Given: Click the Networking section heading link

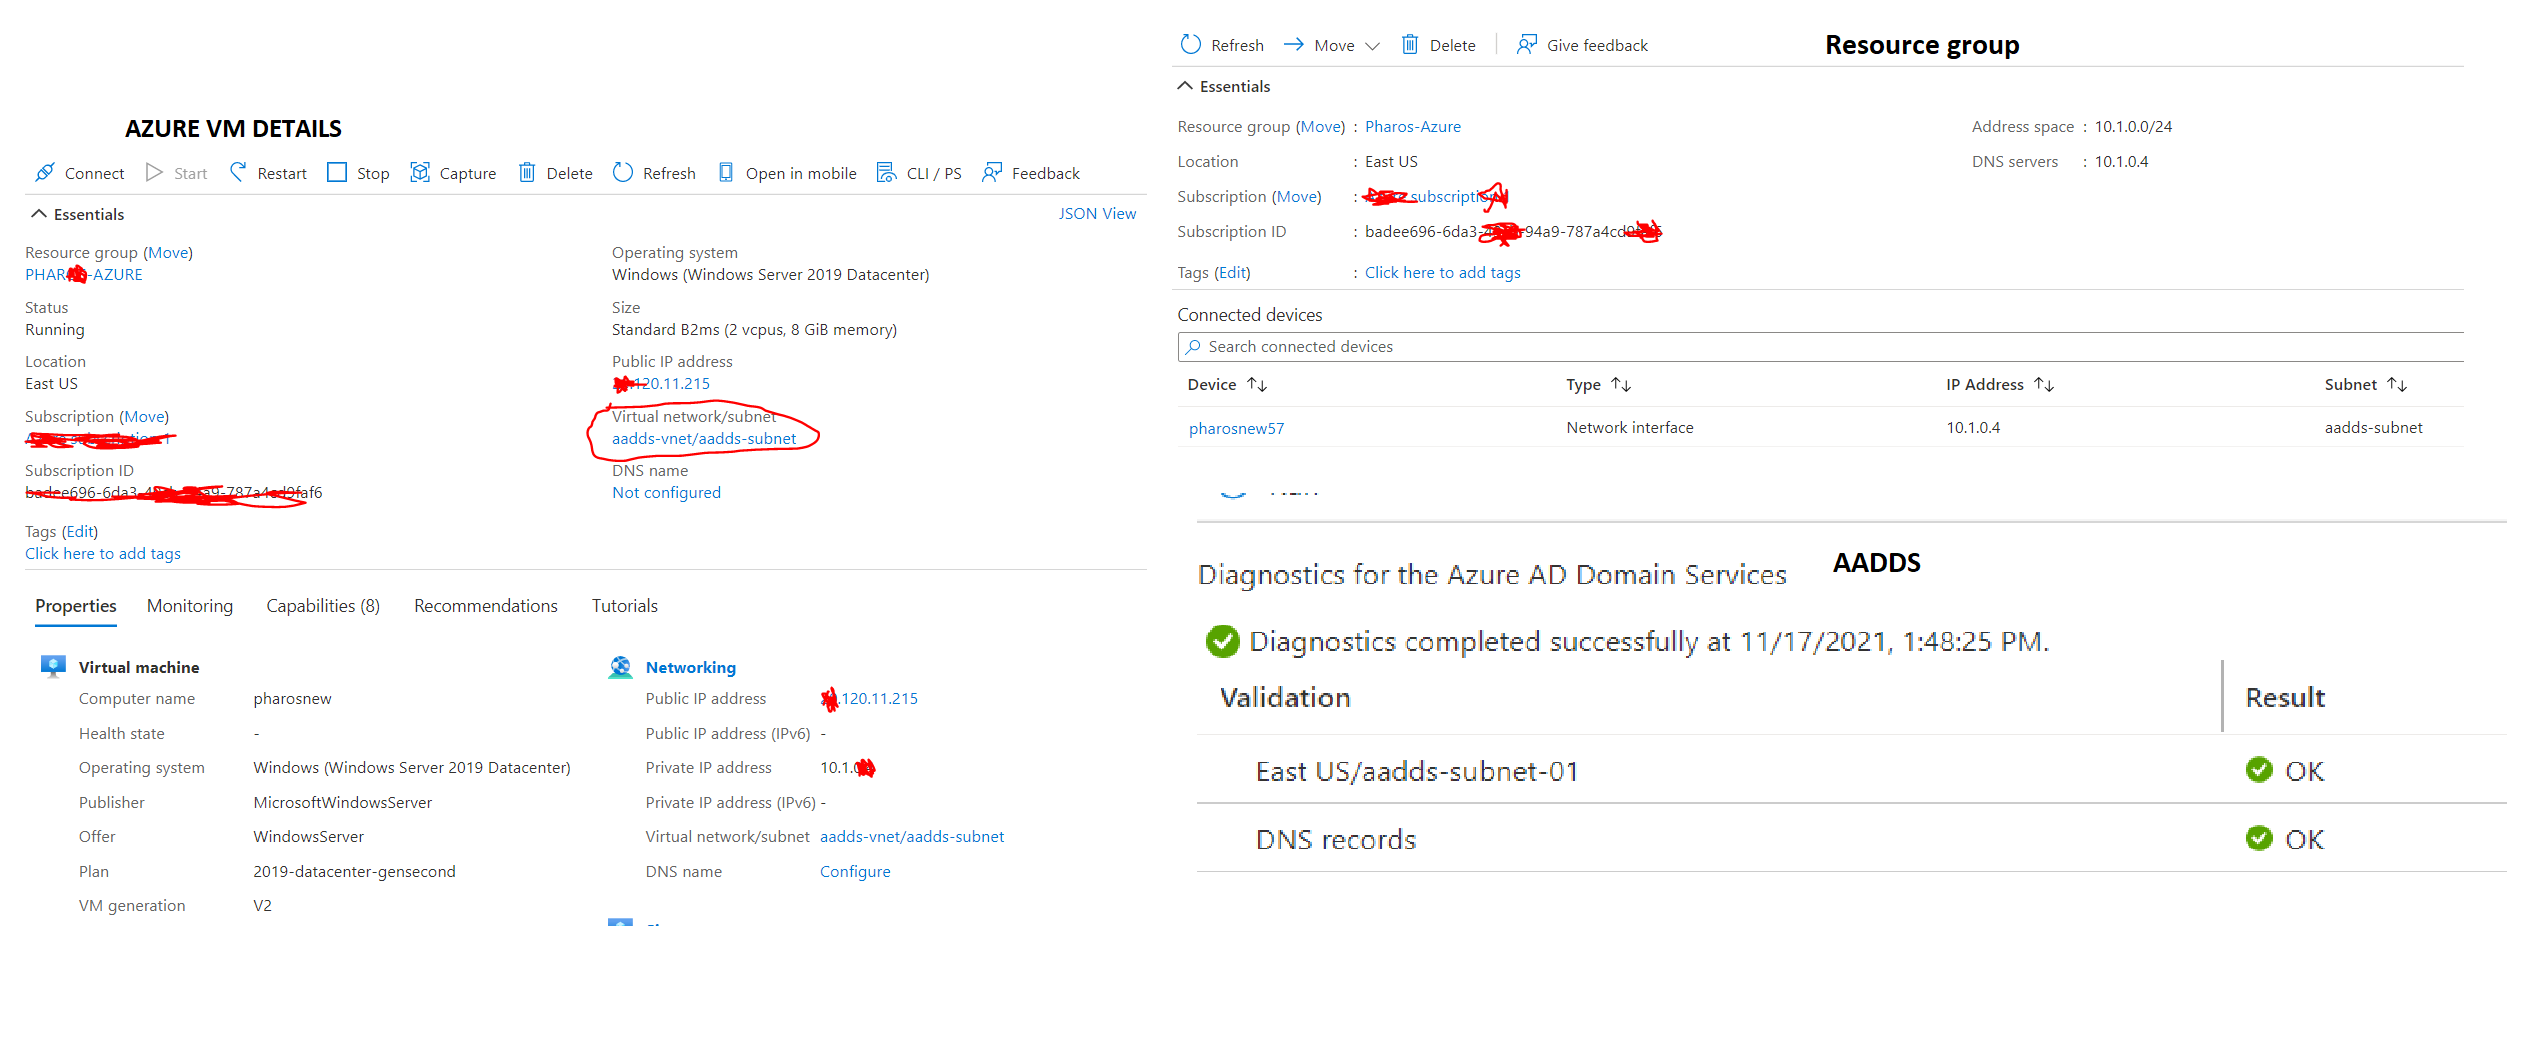Looking at the screenshot, I should 691,668.
